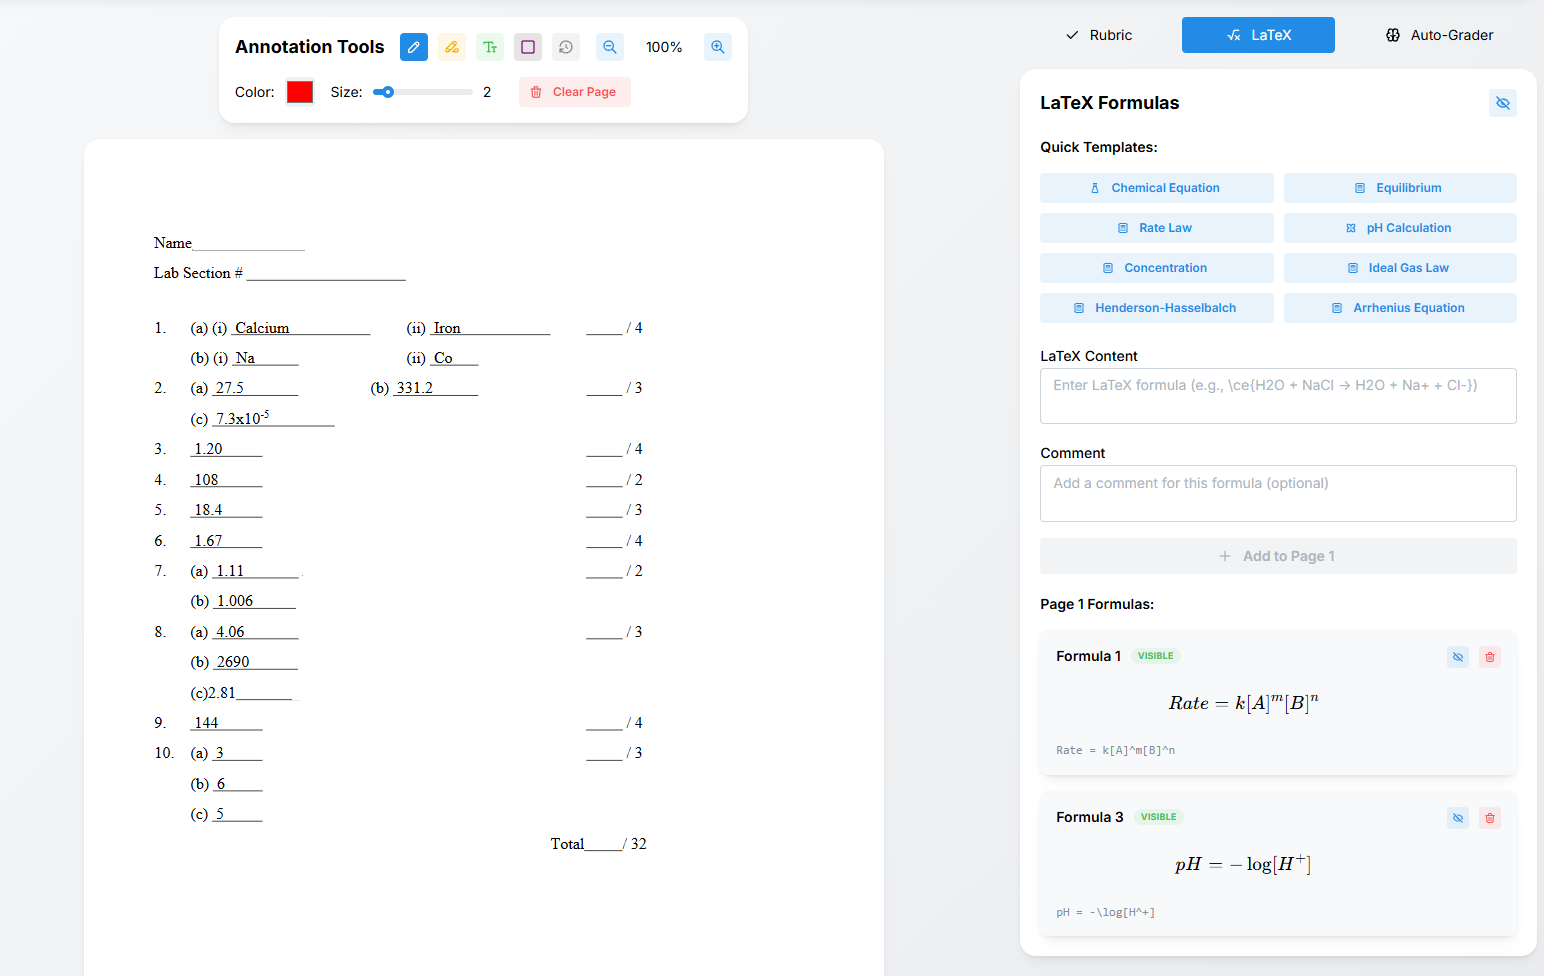
Task: Insert the Rate Law template
Action: click(1156, 227)
